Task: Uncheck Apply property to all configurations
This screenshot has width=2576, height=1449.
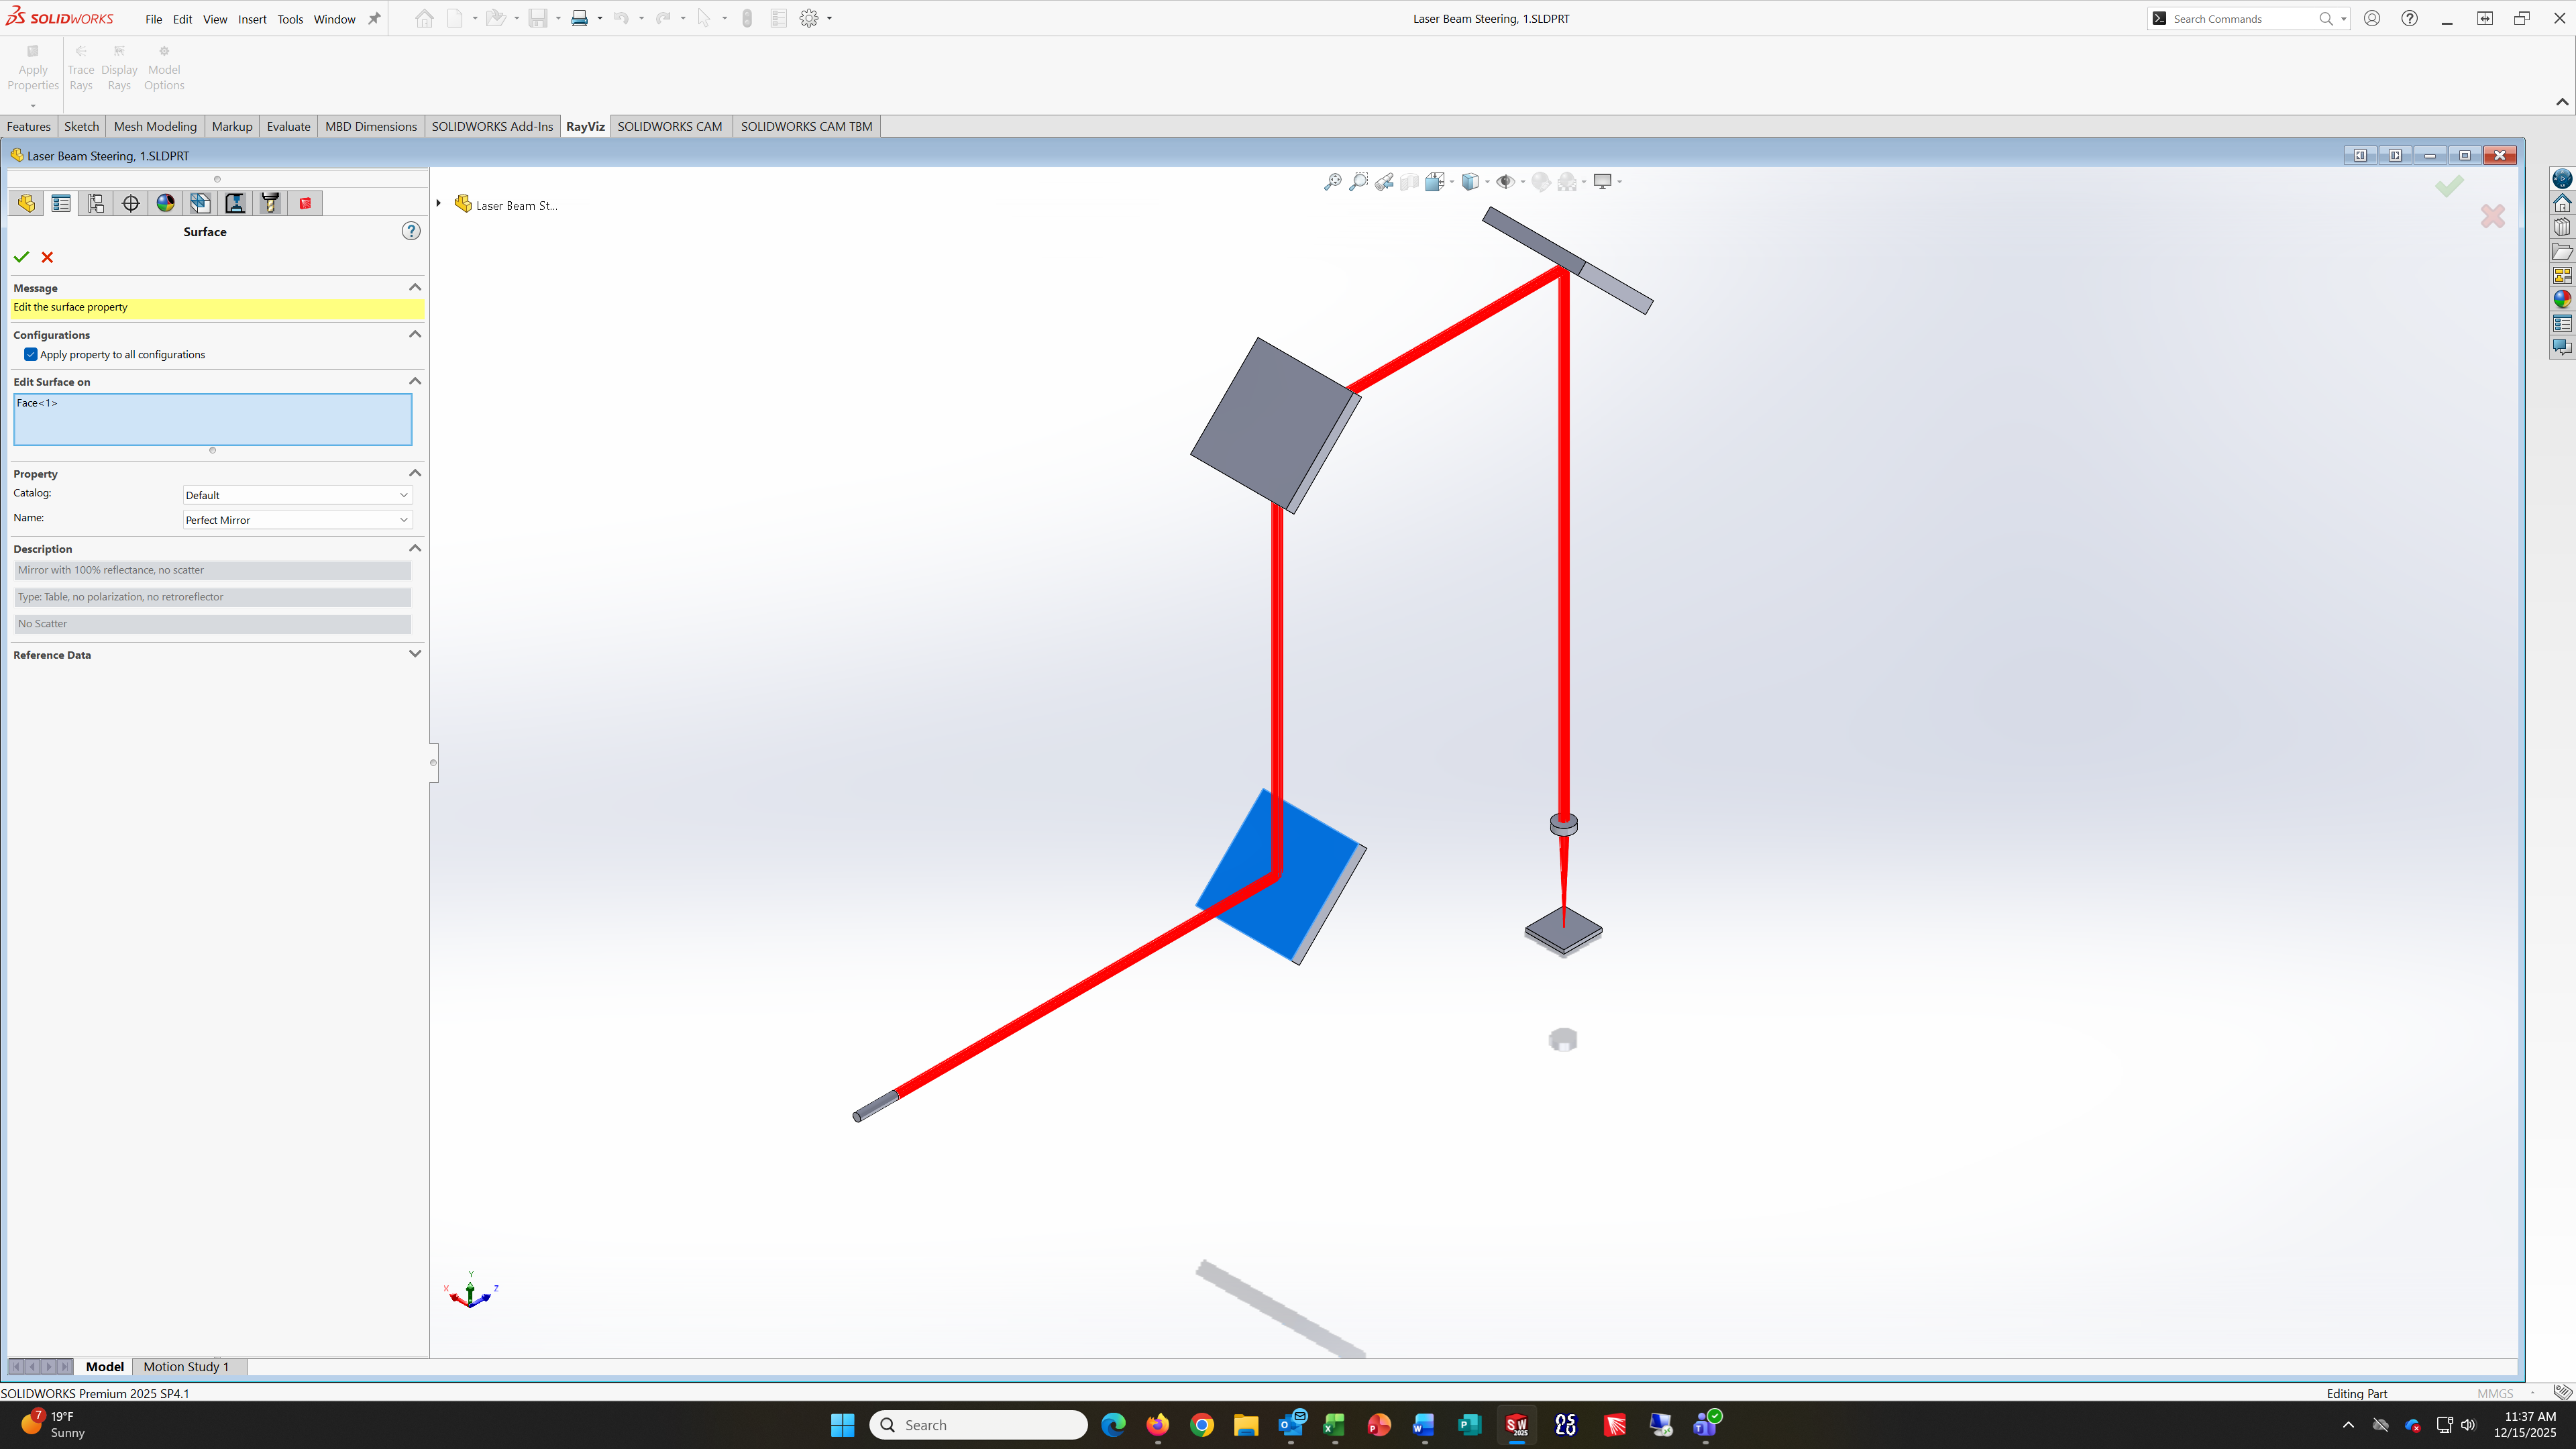Action: [30, 354]
